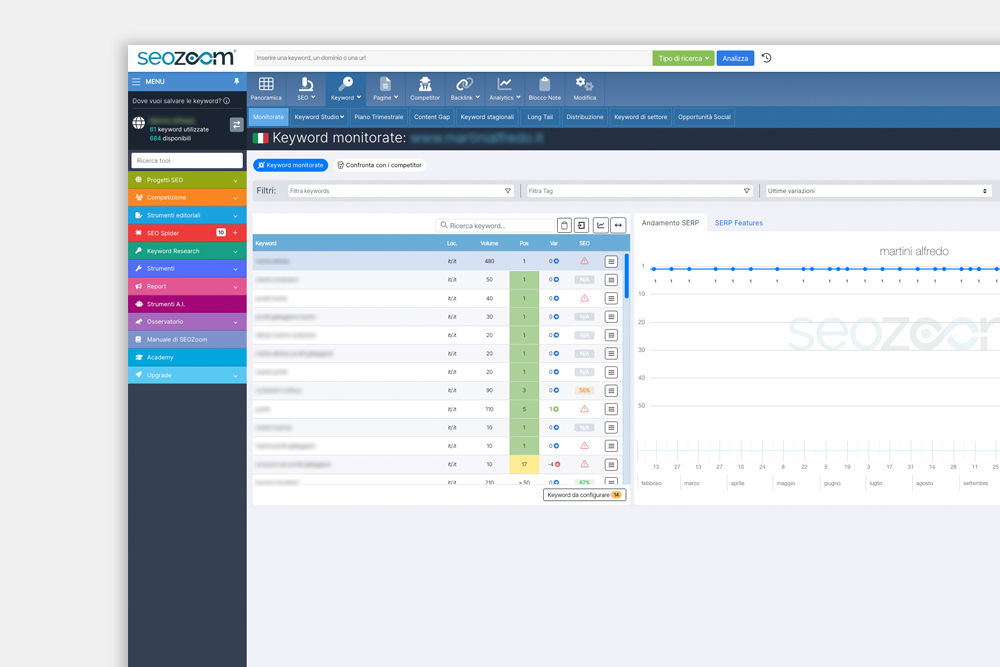This screenshot has height=667, width=1000.
Task: Open Tipo di ricerca dropdown
Action: coord(683,58)
